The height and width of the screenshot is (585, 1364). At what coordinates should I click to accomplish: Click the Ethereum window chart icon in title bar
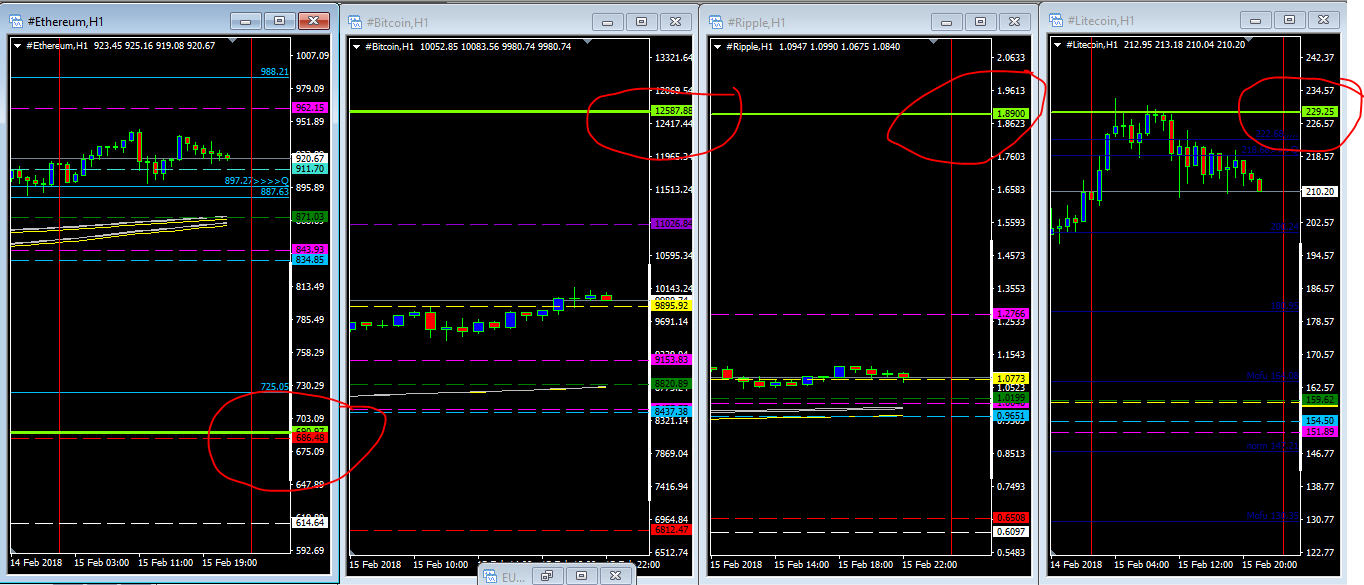[x=15, y=20]
